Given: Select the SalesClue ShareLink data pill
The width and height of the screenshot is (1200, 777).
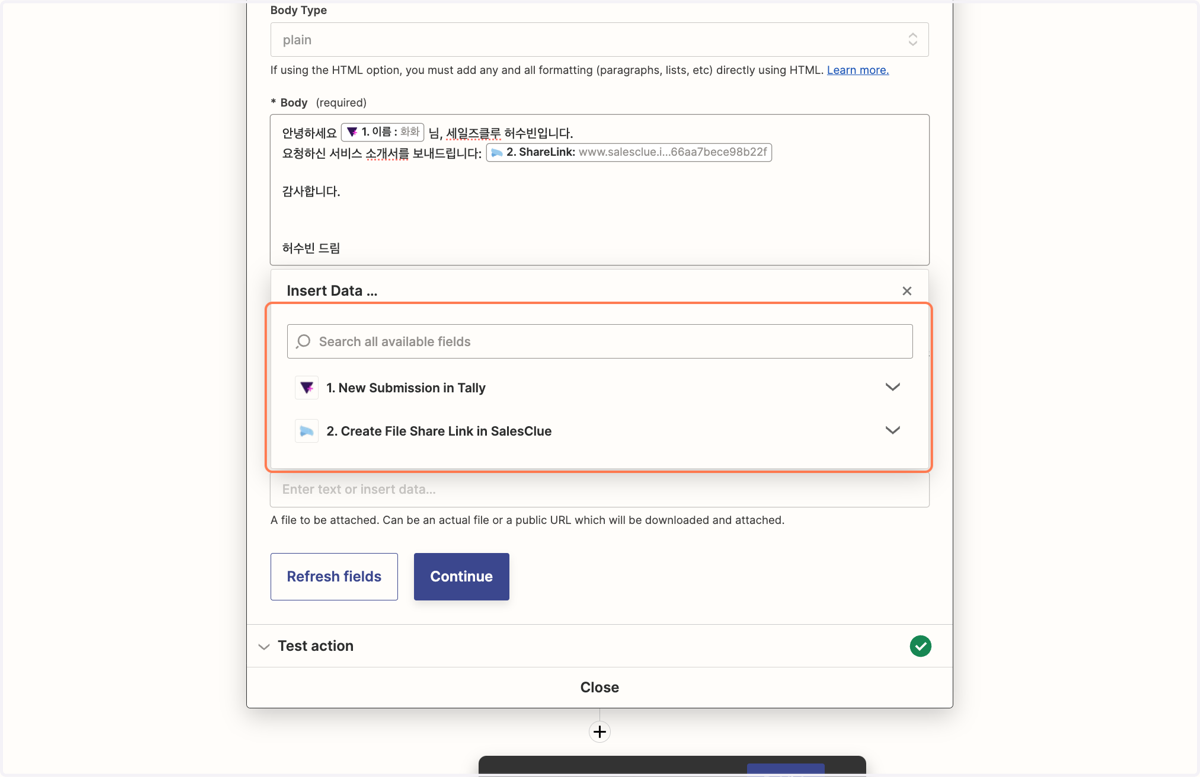Looking at the screenshot, I should point(629,152).
